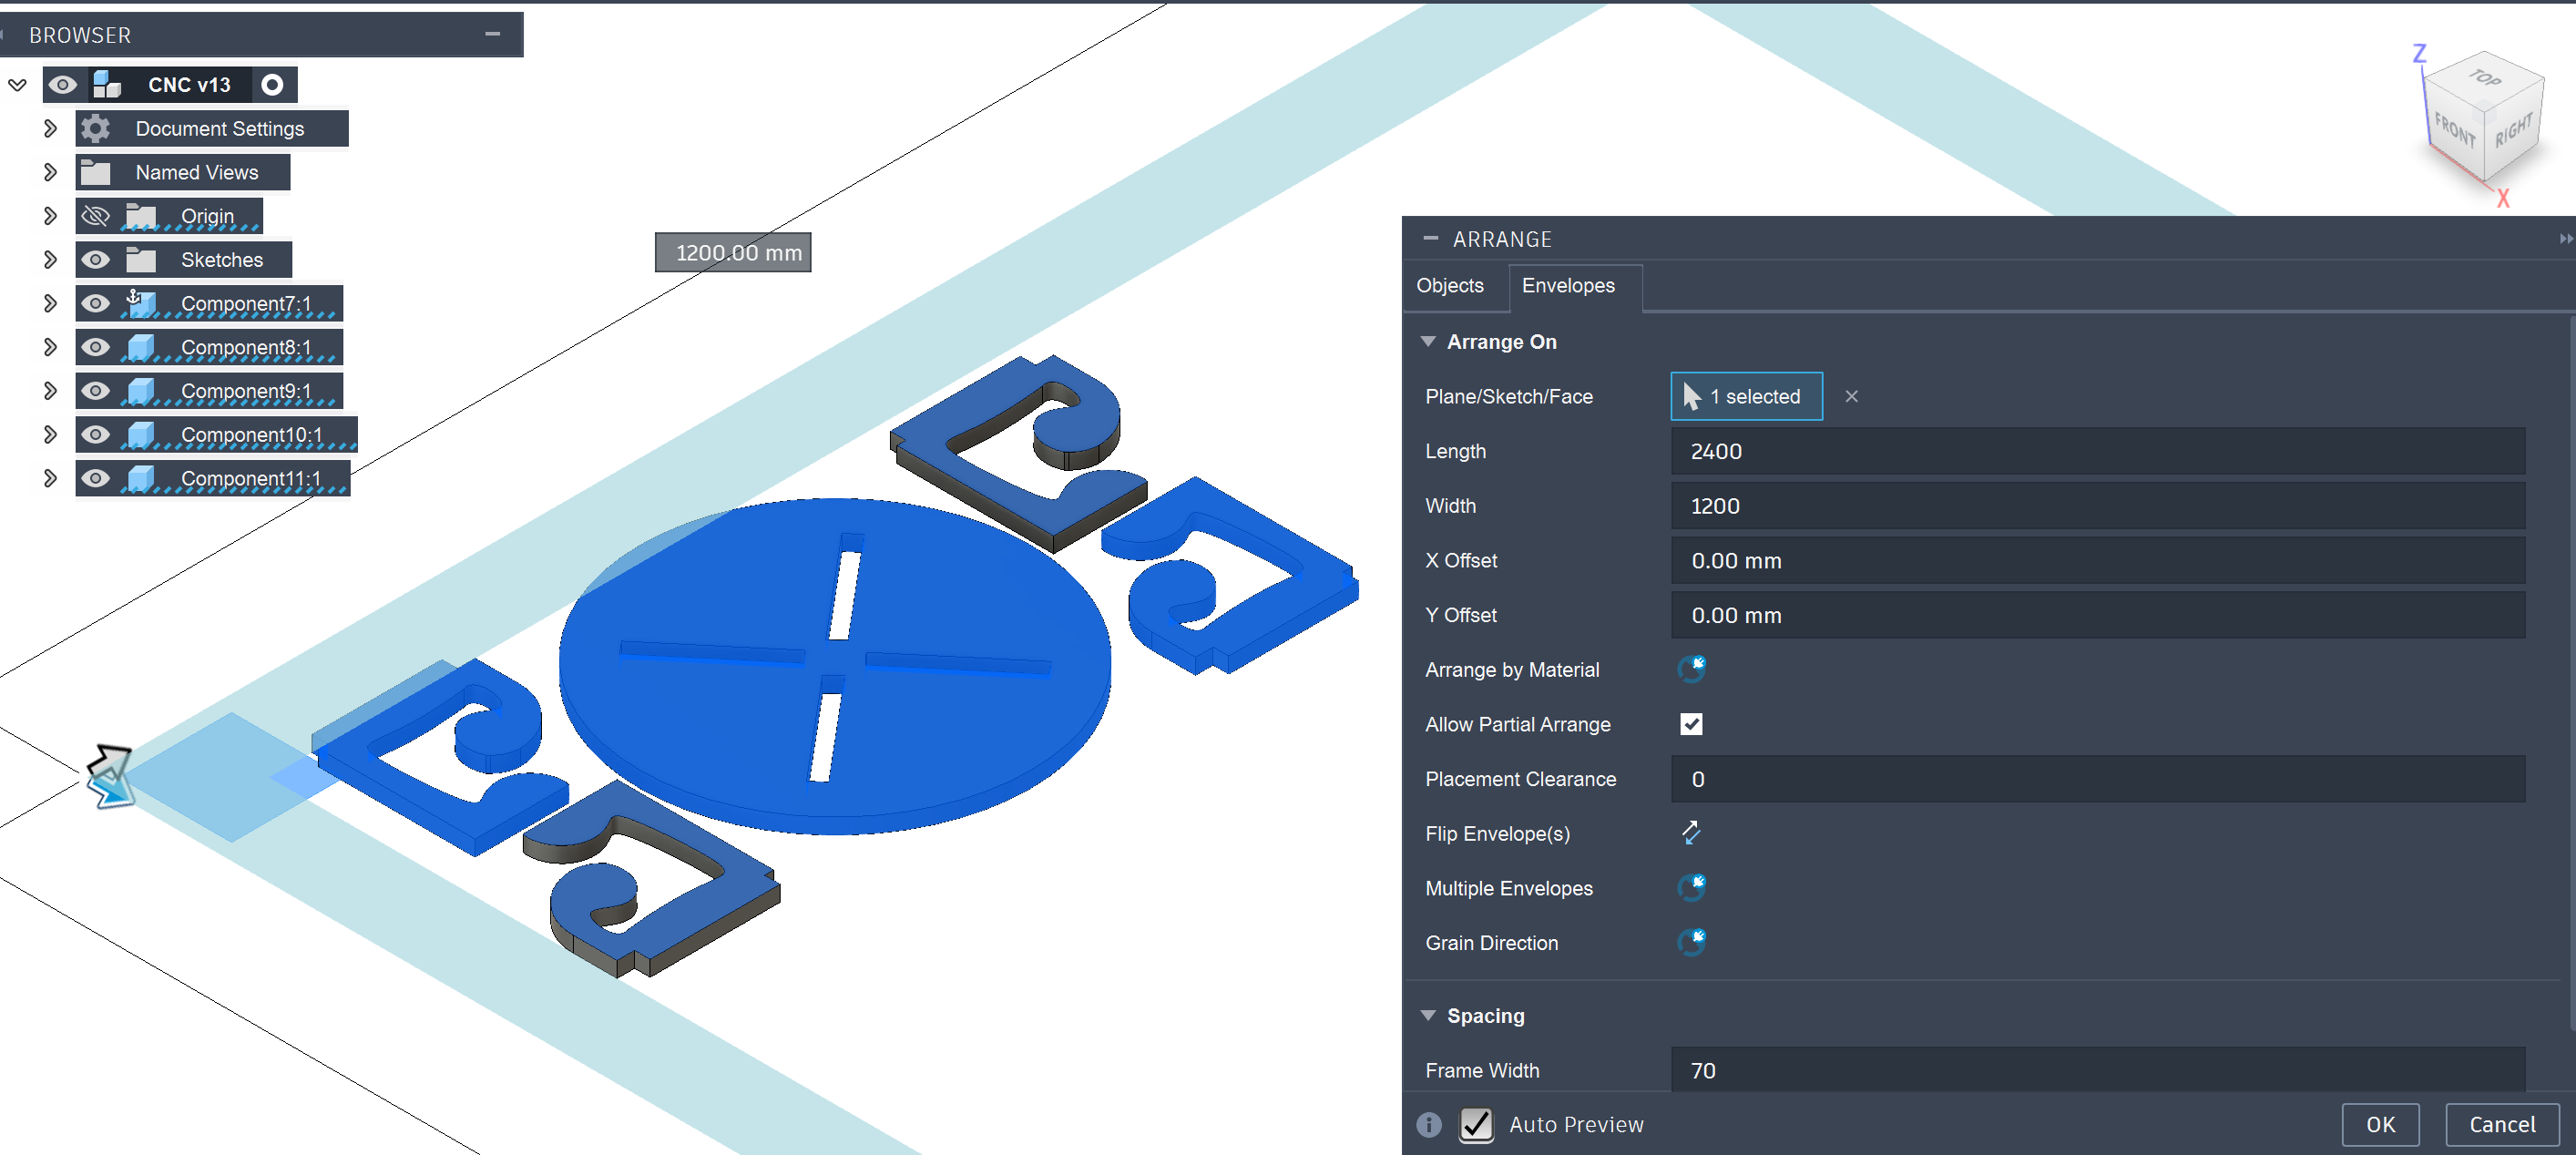Click the Multiple Envelopes toggle icon
The image size is (2576, 1155).
1691,887
